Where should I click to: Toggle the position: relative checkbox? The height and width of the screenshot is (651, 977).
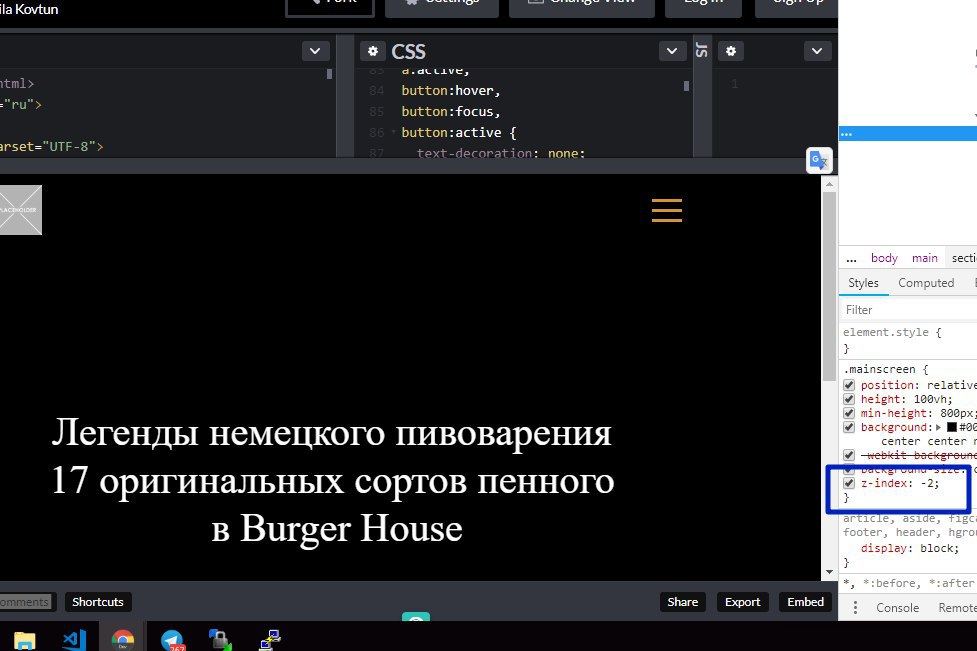[x=849, y=385]
